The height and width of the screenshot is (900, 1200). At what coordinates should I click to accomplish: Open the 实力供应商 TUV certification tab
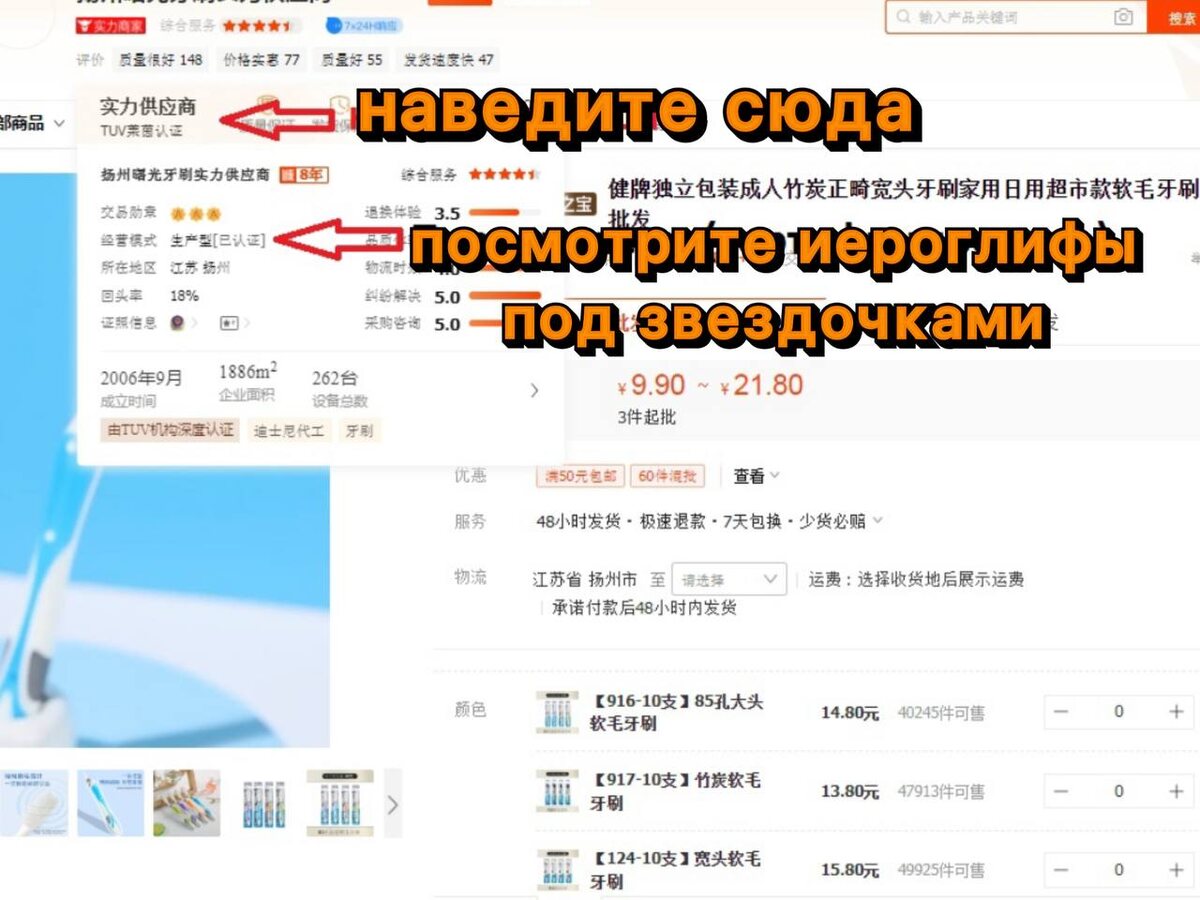click(148, 116)
